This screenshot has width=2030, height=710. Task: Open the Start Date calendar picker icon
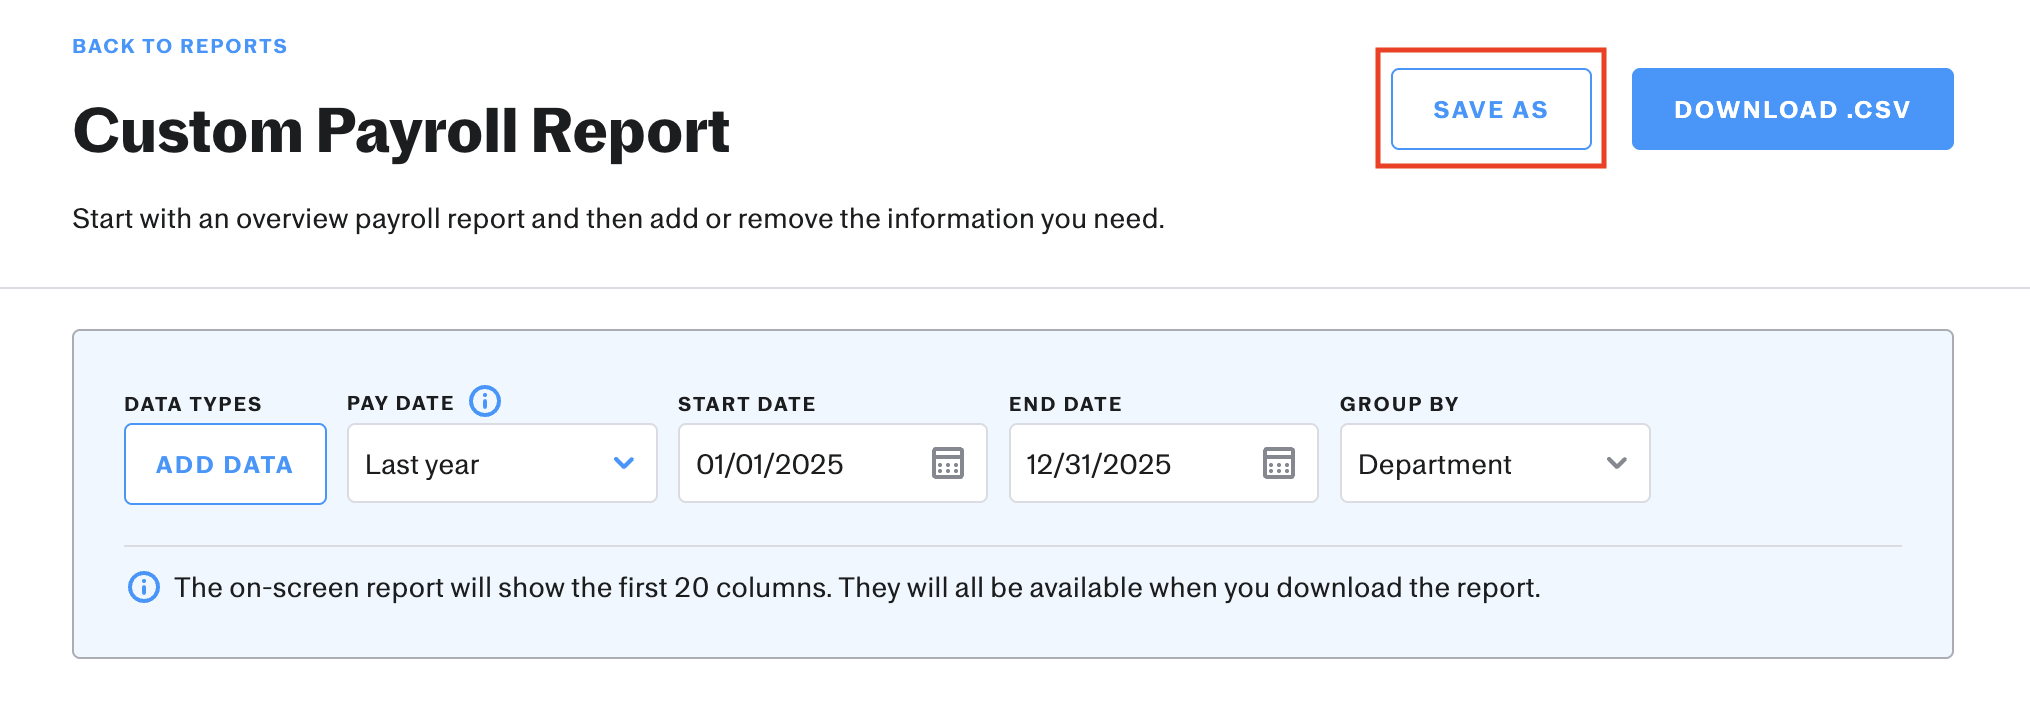(947, 463)
